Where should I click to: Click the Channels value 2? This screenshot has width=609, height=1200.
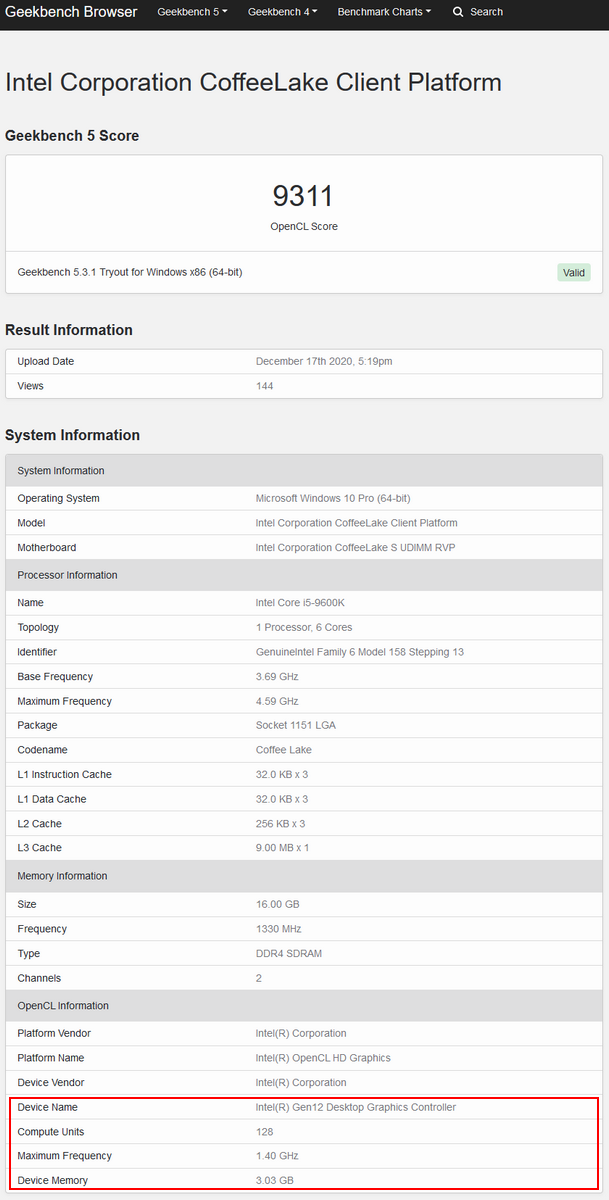tap(259, 978)
